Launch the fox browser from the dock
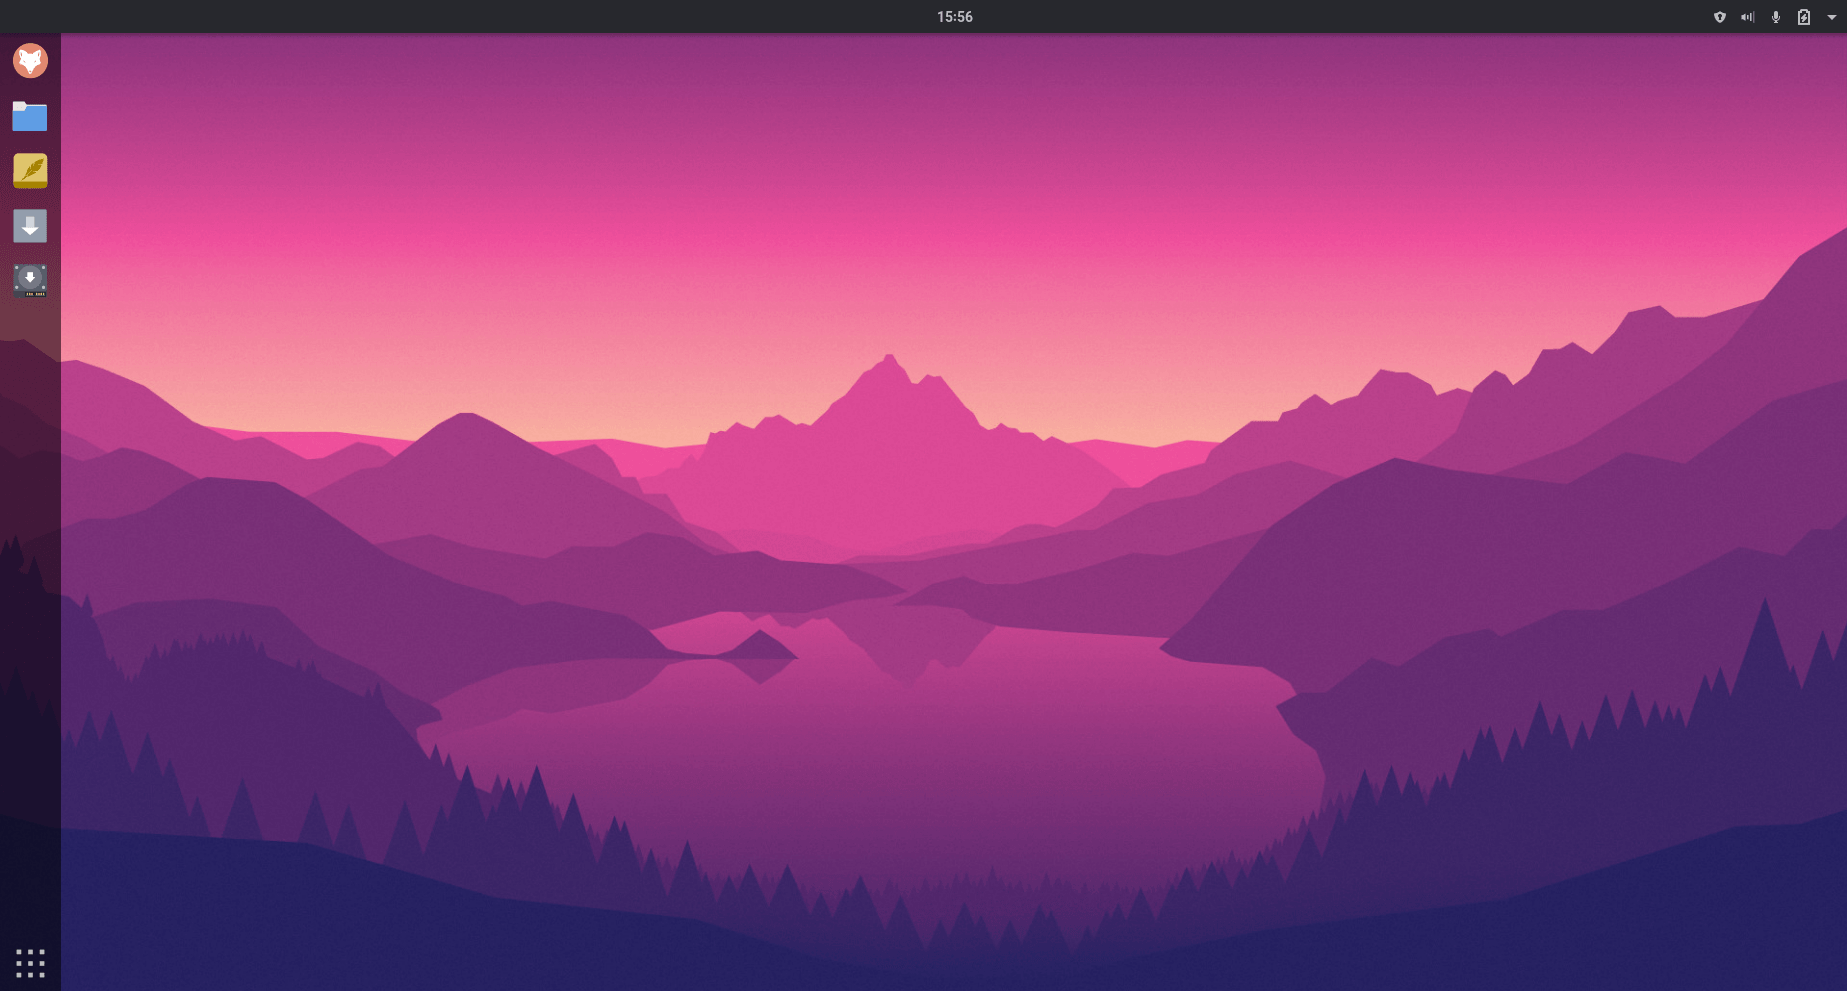This screenshot has width=1847, height=991. coord(30,61)
